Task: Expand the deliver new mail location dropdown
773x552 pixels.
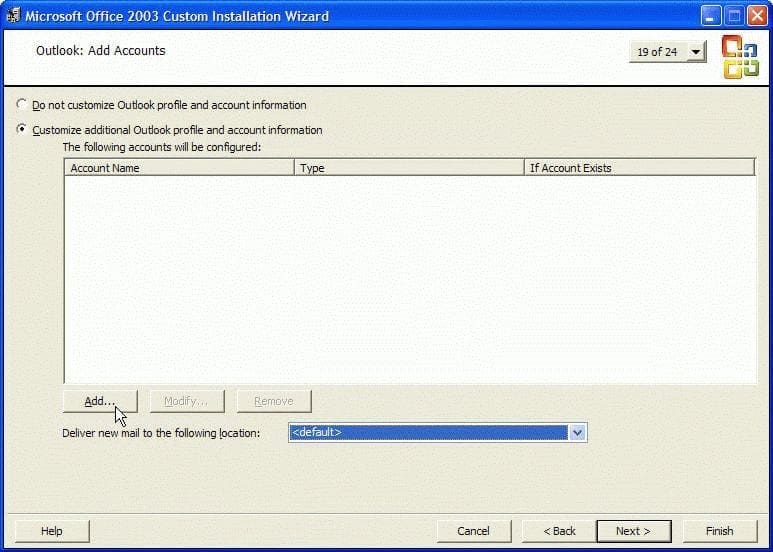Action: pos(577,433)
